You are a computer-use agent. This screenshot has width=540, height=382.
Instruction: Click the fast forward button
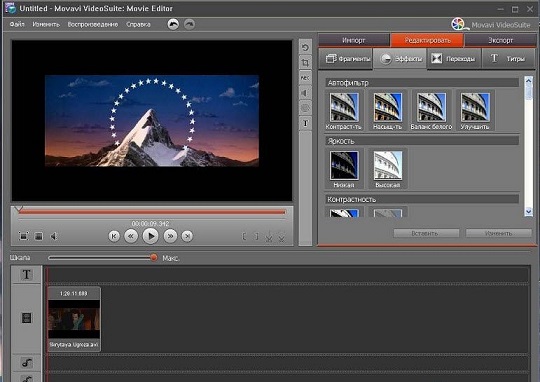[170, 236]
